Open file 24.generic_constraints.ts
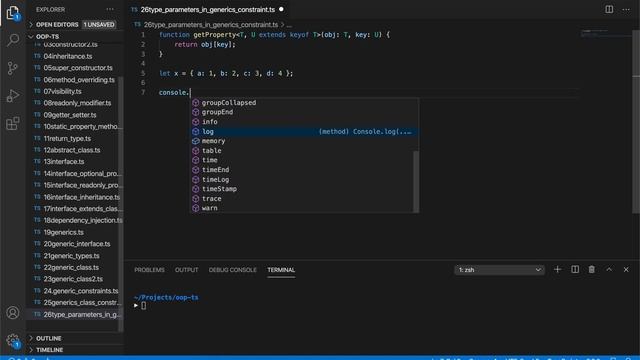 click(81, 291)
